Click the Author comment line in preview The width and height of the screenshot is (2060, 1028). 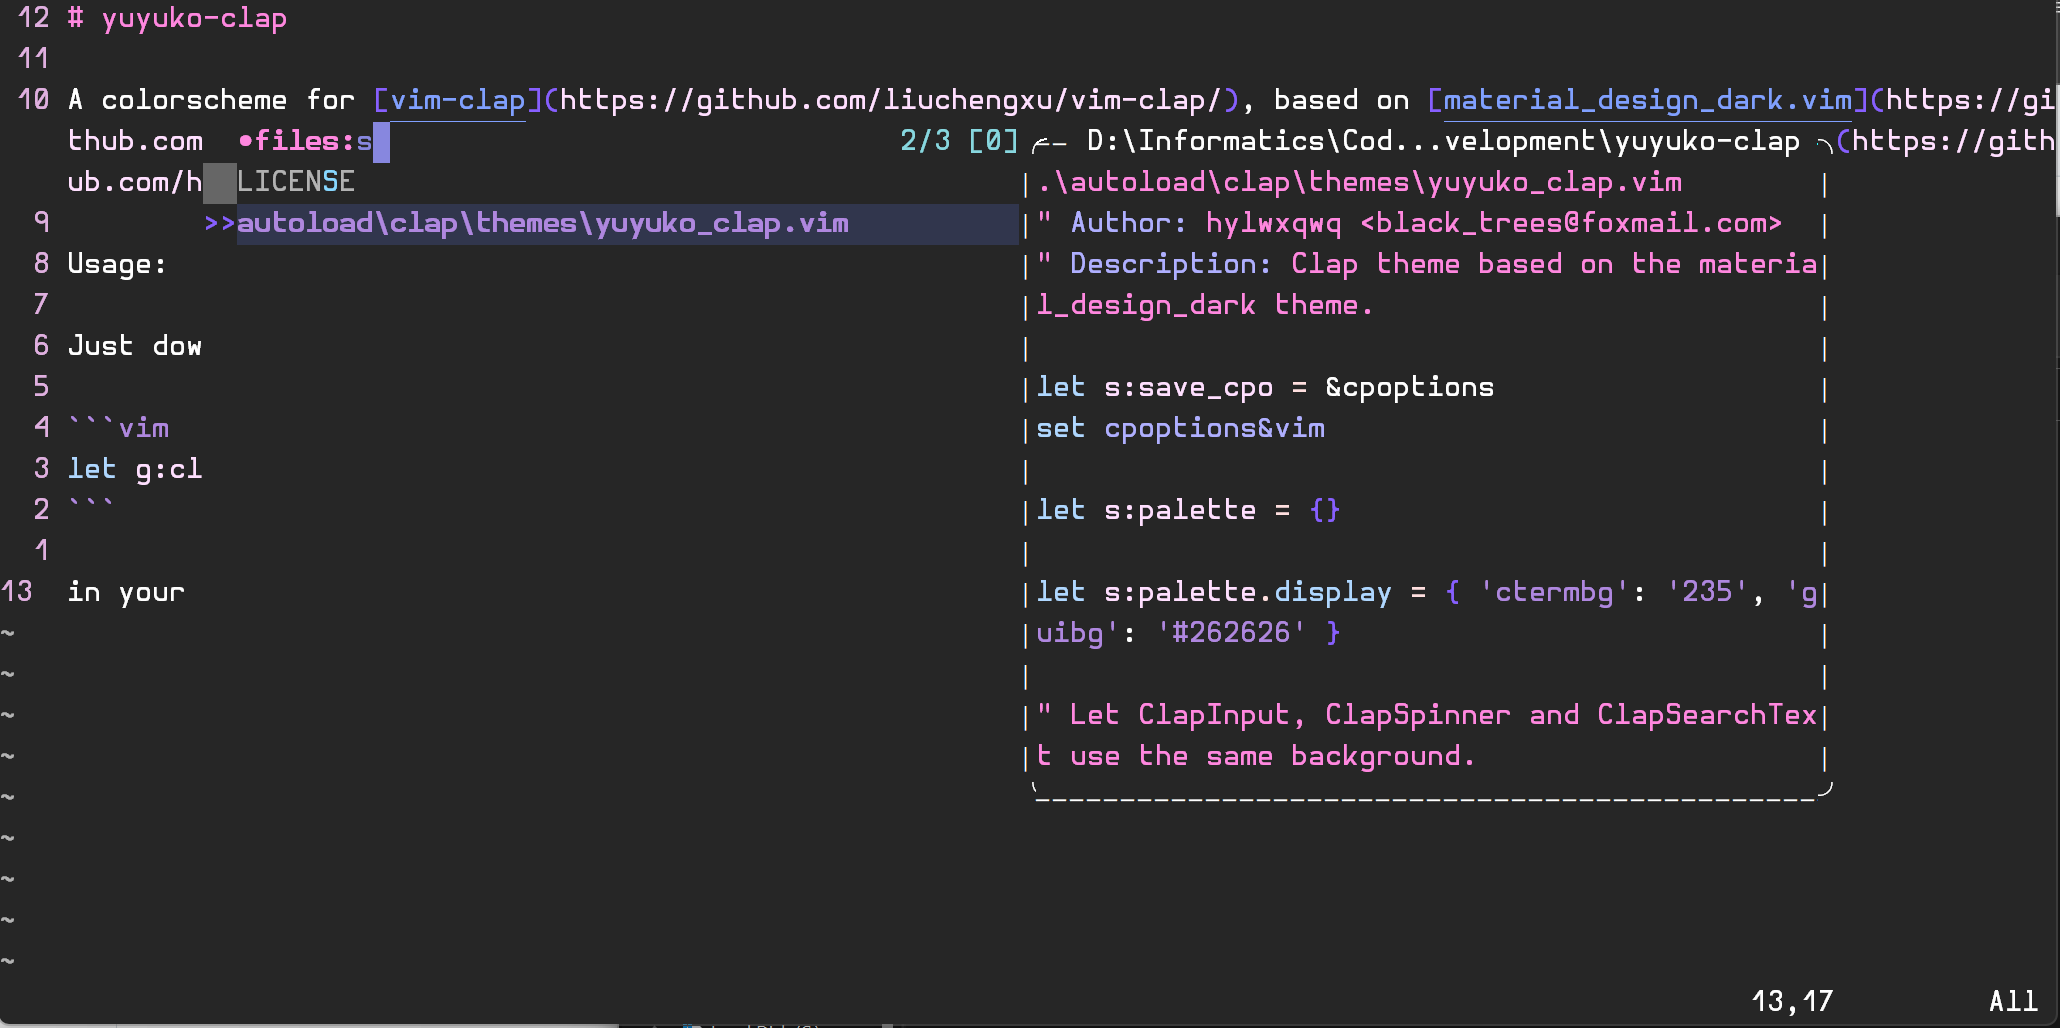[1409, 223]
